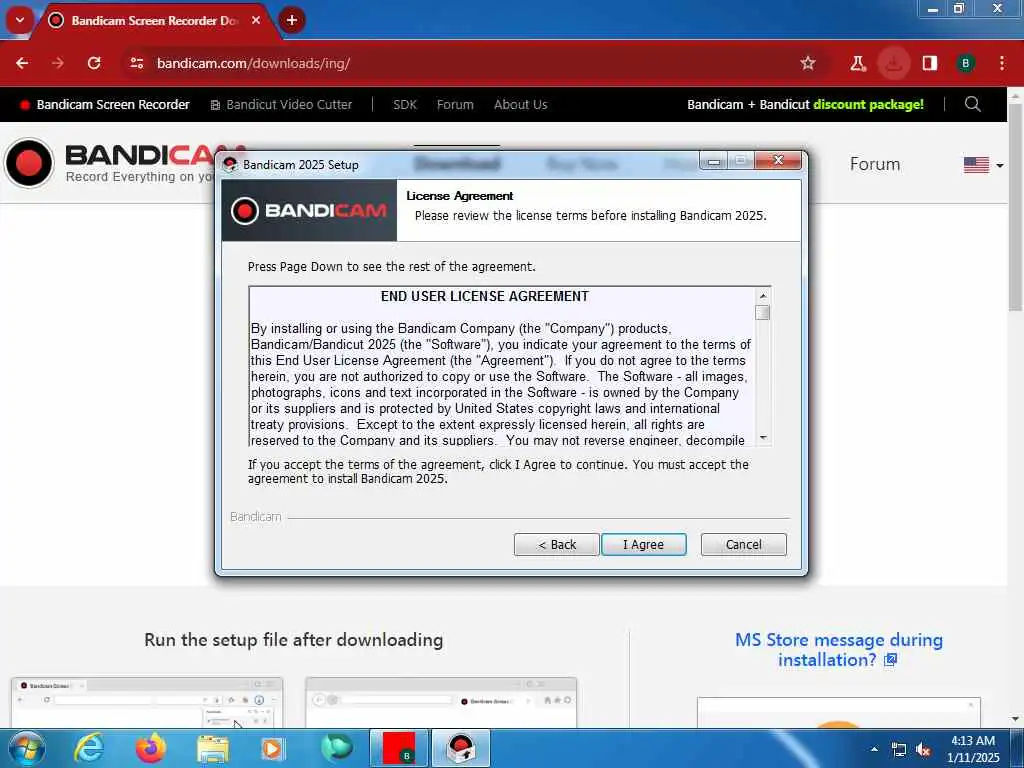This screenshot has height=768, width=1024.
Task: Open Bandicut Video Cutter nav link
Action: click(x=281, y=104)
